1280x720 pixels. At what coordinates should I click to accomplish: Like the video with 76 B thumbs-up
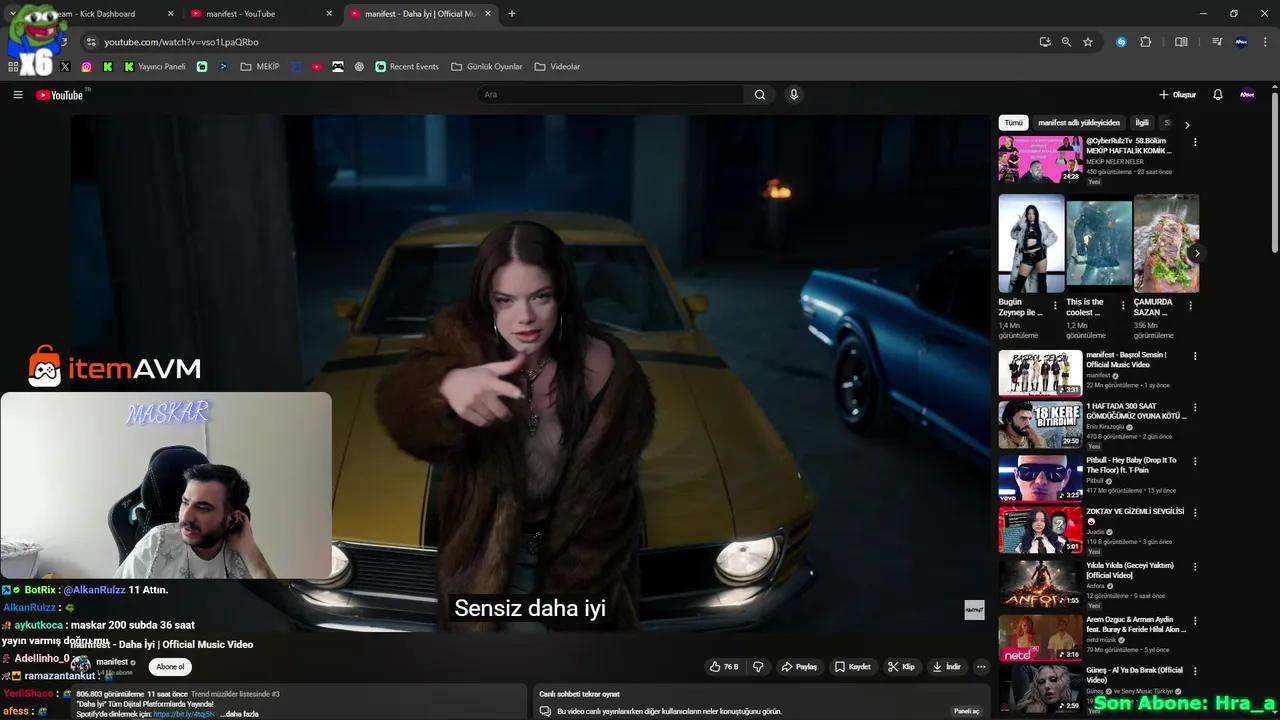(724, 667)
